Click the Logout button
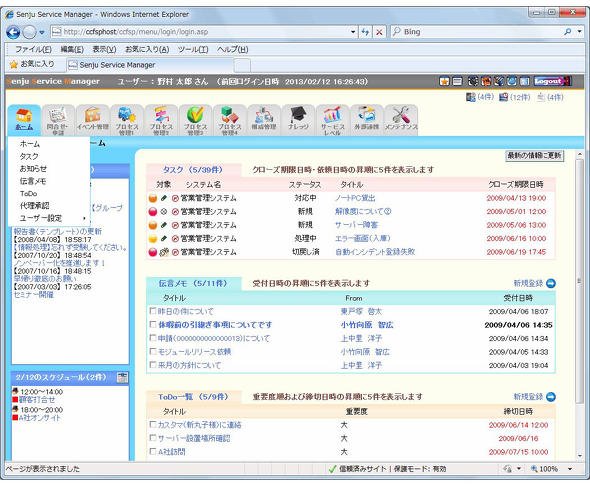Viewport: 590px width, 486px height. 549,81
